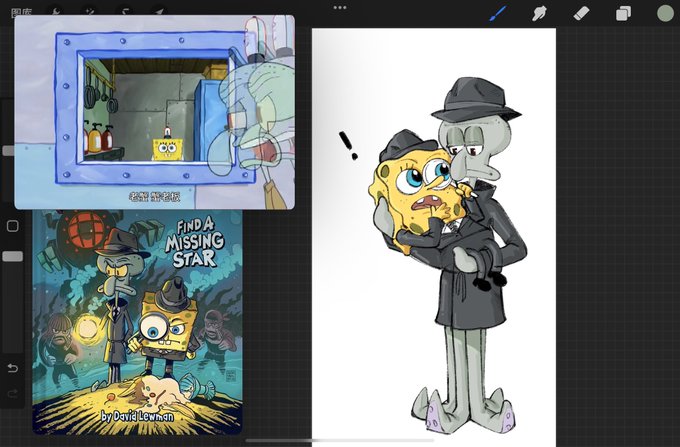680x447 pixels.
Task: Select the Smudge tool
Action: [539, 13]
